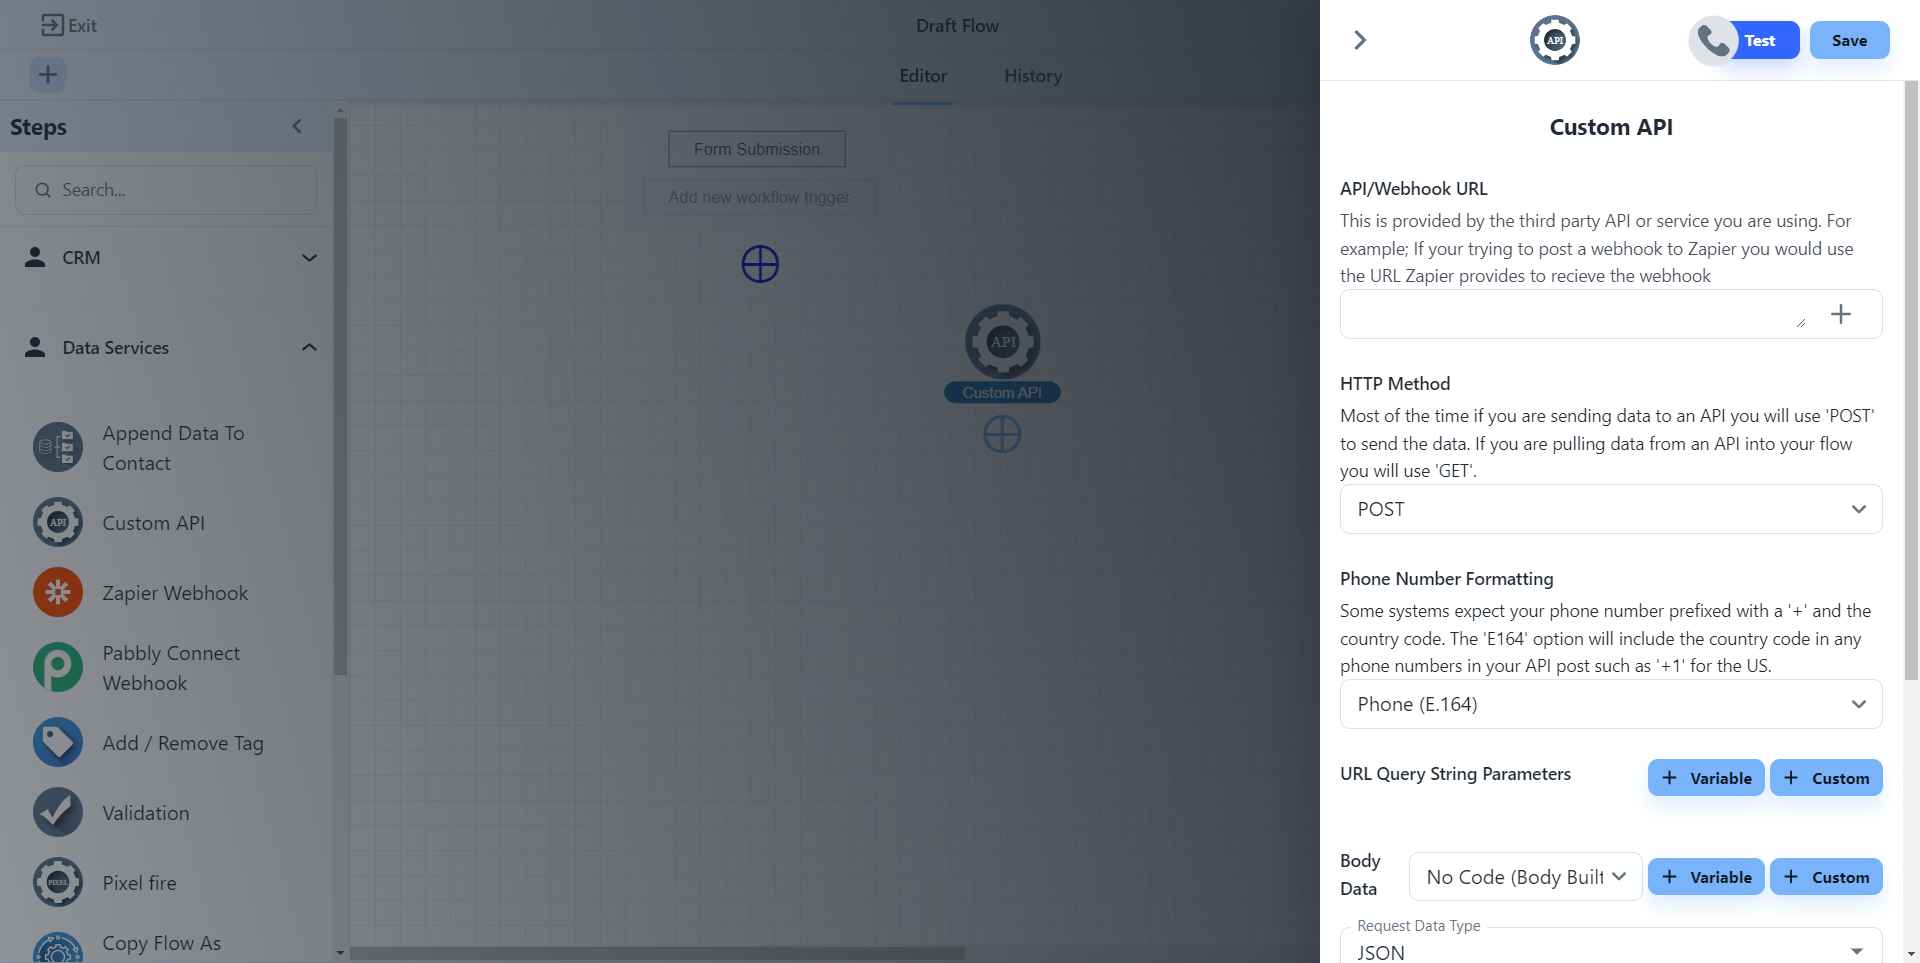Open the HTTP Method POST dropdown
The height and width of the screenshot is (963, 1920).
pyautogui.click(x=1611, y=509)
